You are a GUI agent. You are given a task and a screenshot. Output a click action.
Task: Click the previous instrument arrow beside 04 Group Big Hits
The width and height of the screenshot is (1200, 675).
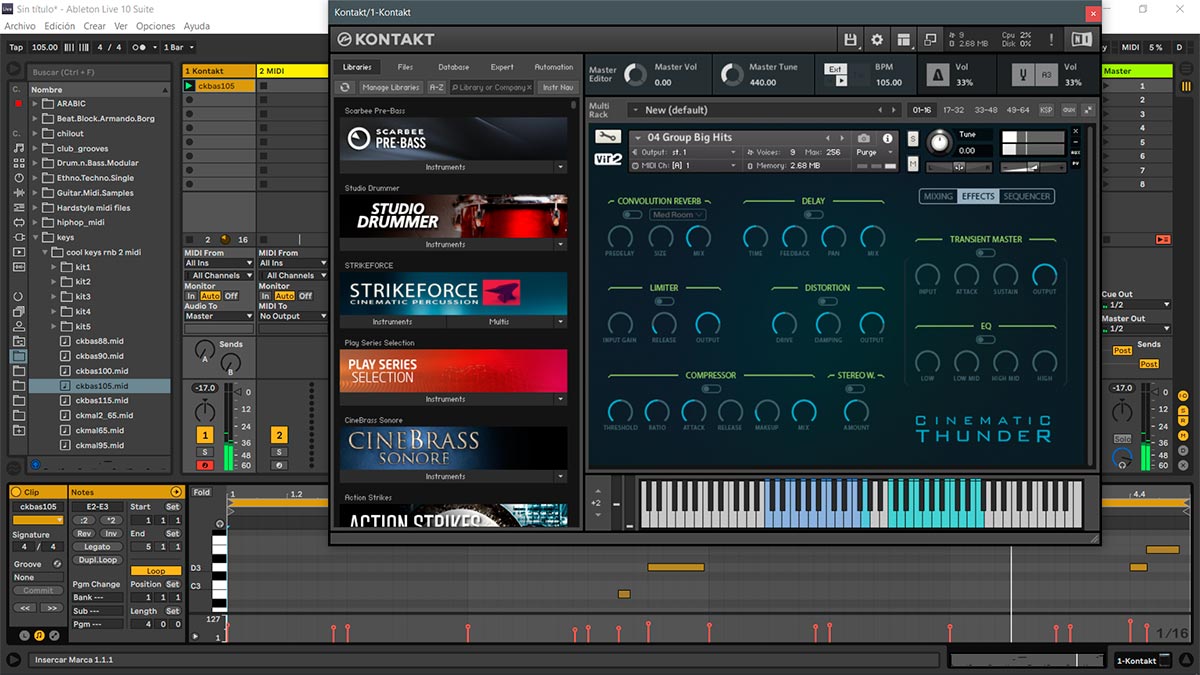(827, 138)
